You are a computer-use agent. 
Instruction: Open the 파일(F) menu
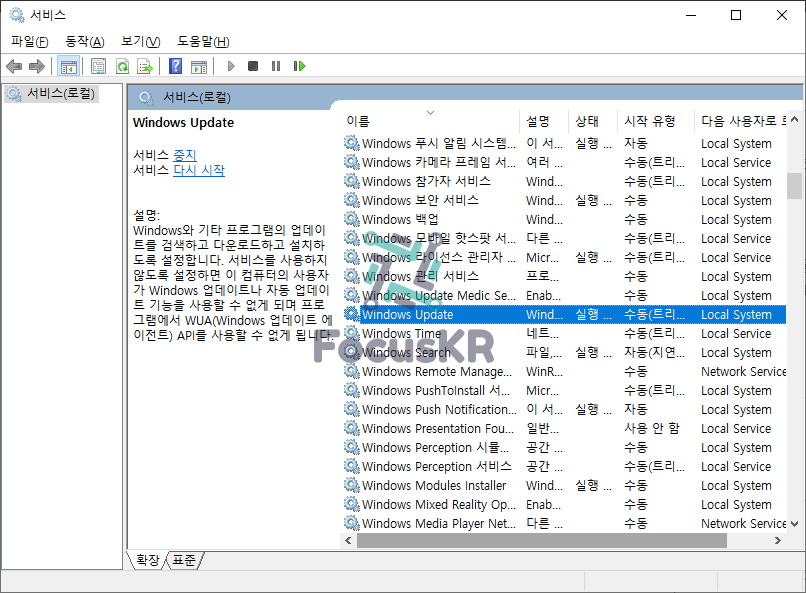[30, 42]
